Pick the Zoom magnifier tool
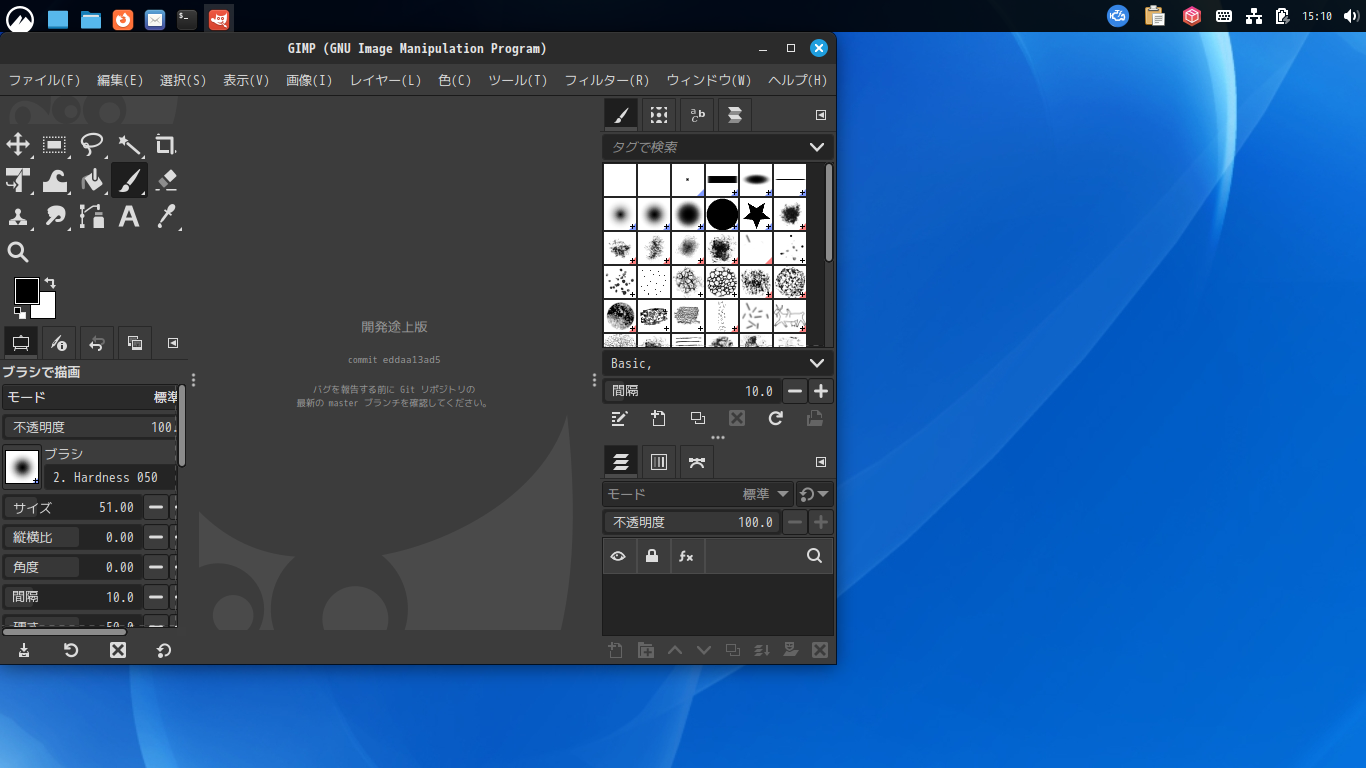 click(x=18, y=252)
